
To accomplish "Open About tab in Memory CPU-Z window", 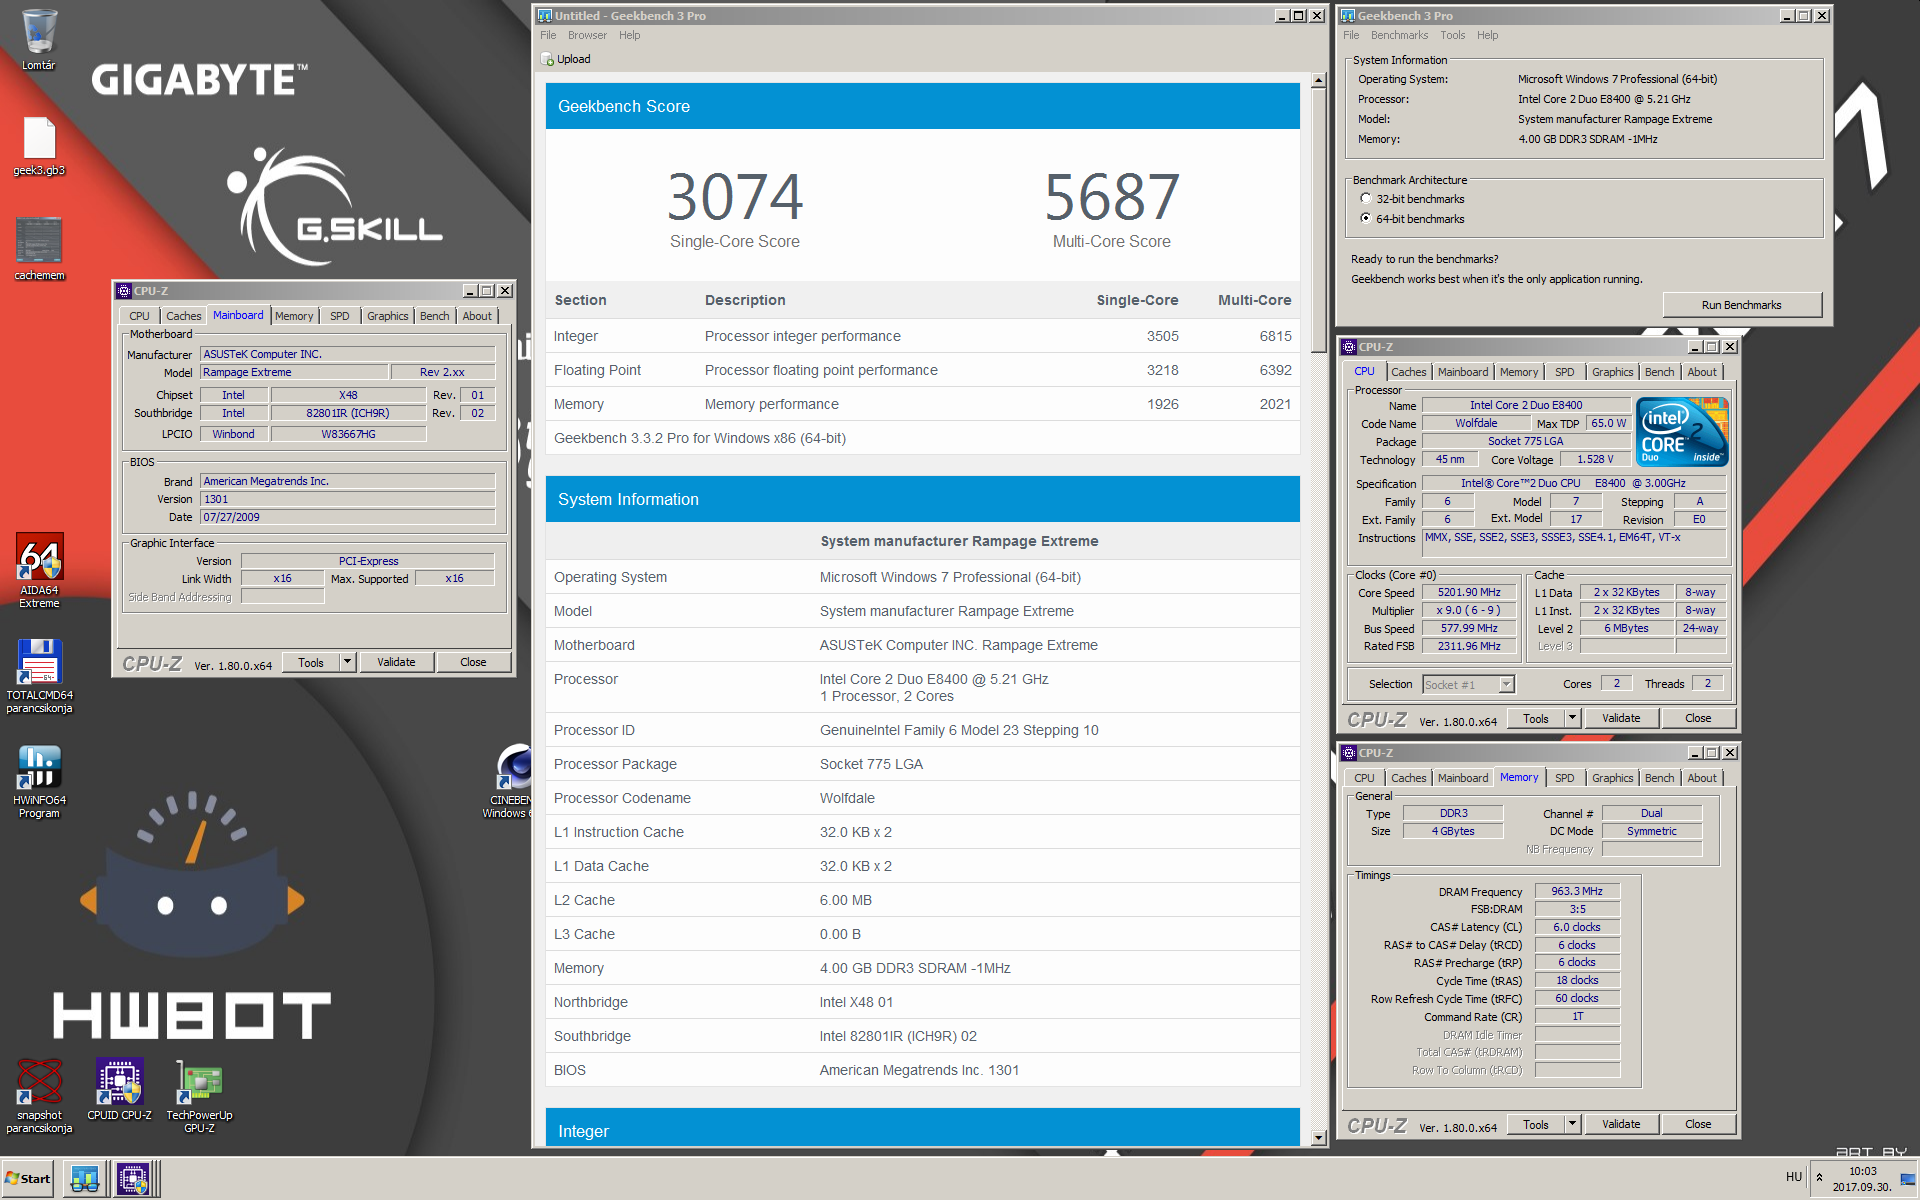I will (x=1702, y=778).
